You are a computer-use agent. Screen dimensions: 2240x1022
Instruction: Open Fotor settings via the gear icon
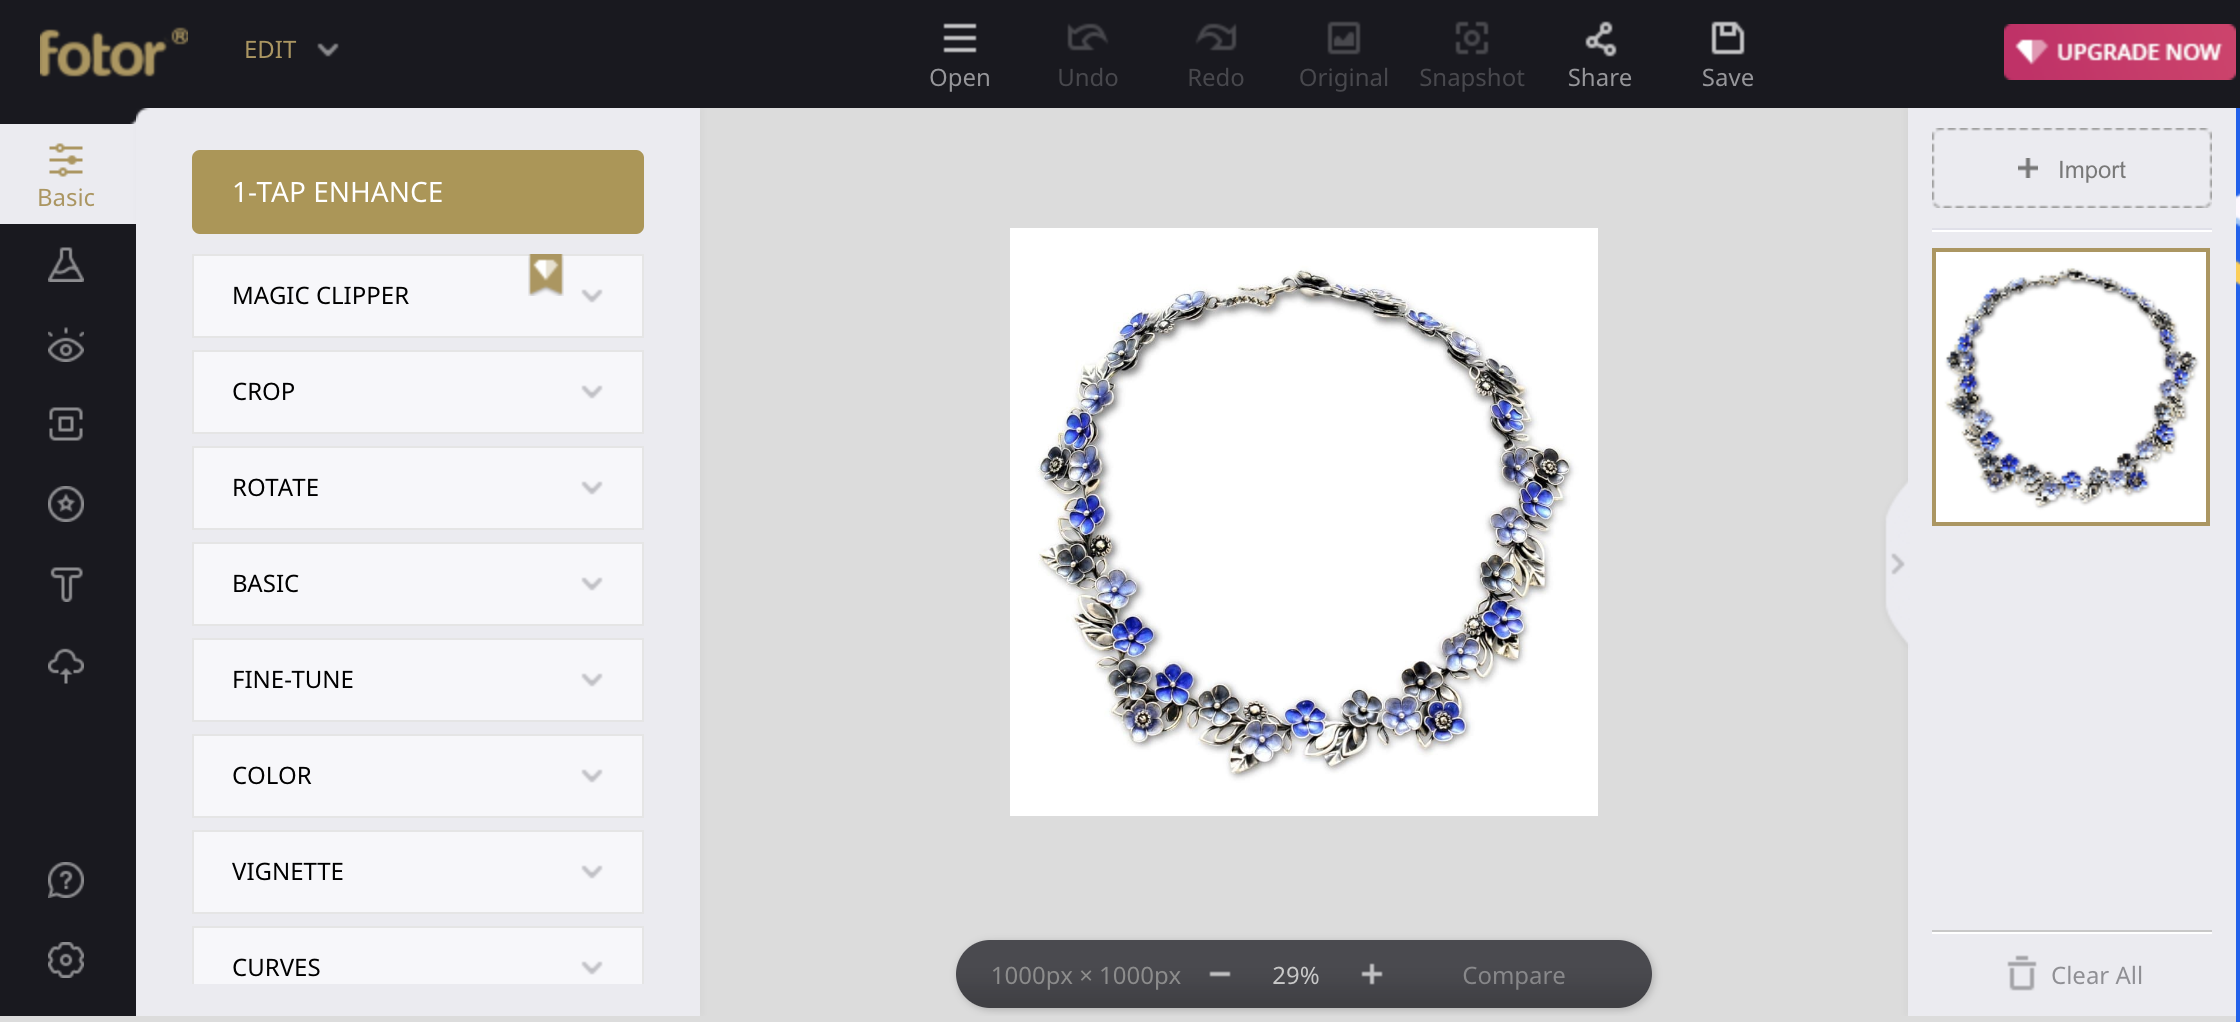66,959
